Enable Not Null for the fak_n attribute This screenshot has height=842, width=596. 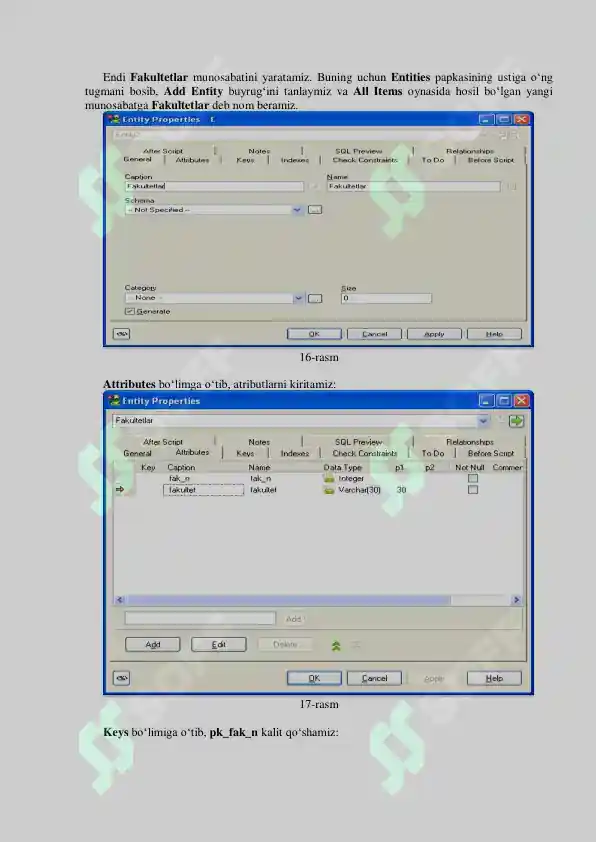473,478
